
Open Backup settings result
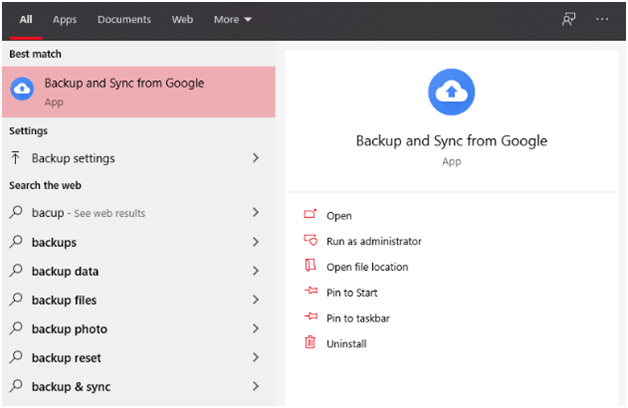[139, 158]
